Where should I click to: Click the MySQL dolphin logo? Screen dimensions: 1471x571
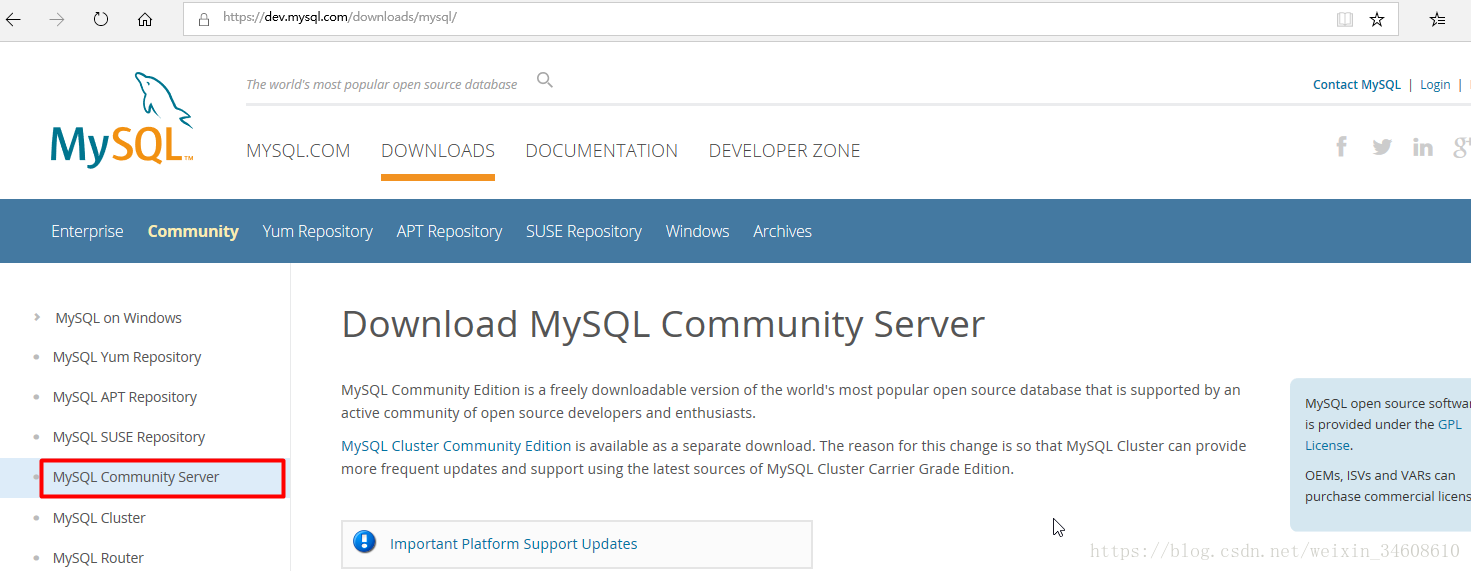(x=122, y=119)
